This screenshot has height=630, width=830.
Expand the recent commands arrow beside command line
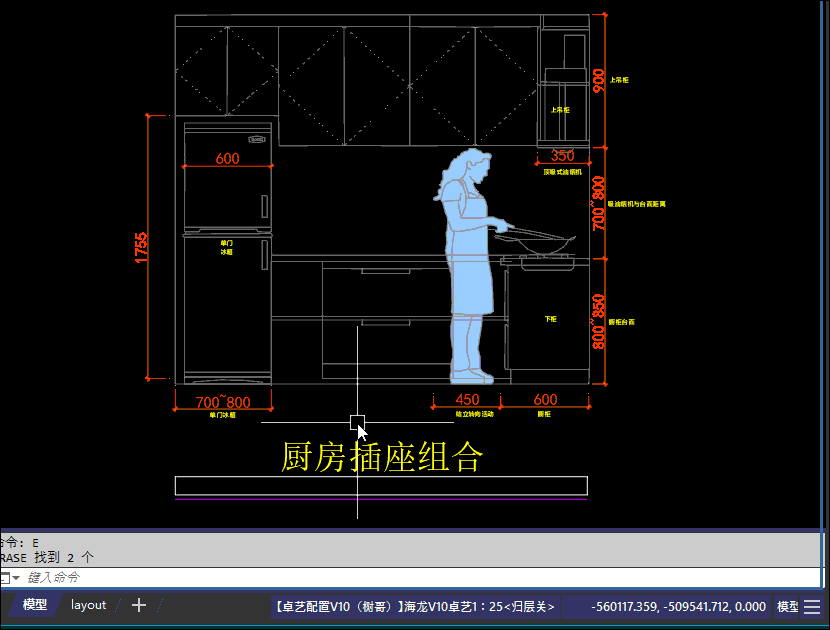(x=17, y=578)
